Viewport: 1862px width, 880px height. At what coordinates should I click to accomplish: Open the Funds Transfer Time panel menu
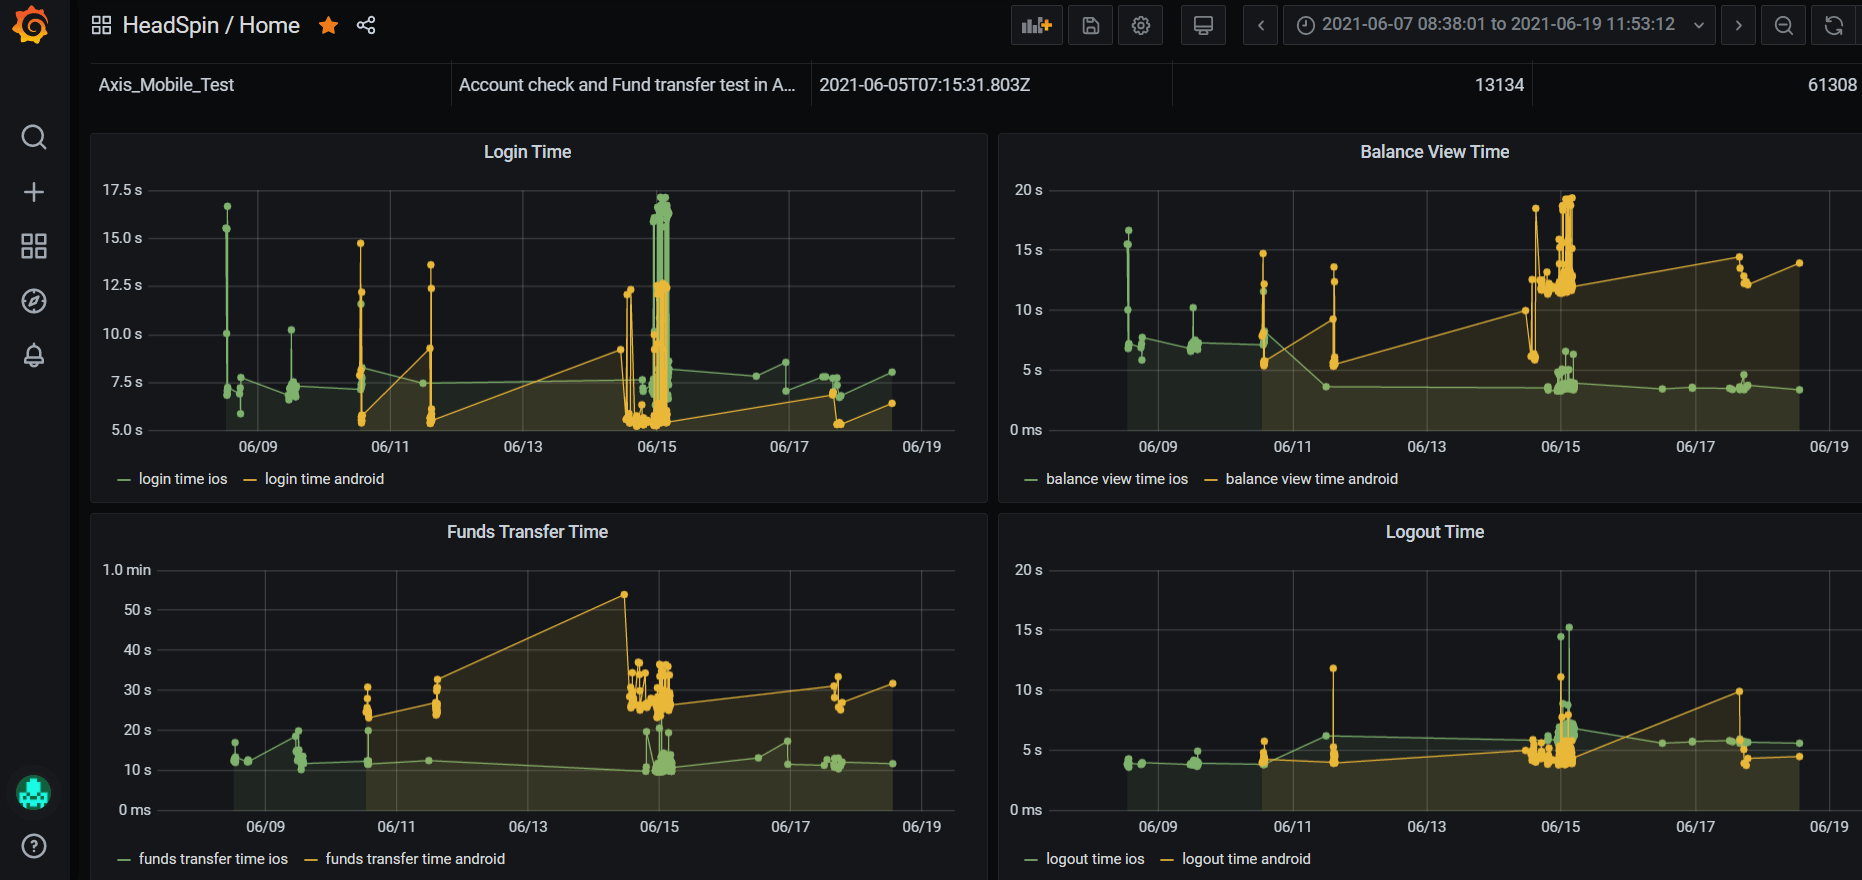pyautogui.click(x=527, y=532)
